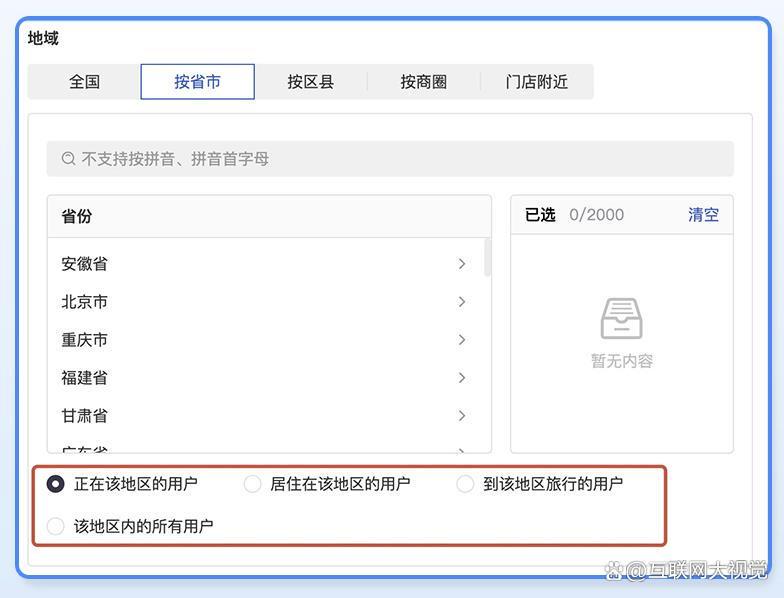Select 到该地区旅行的用户 radio option

pos(465,484)
